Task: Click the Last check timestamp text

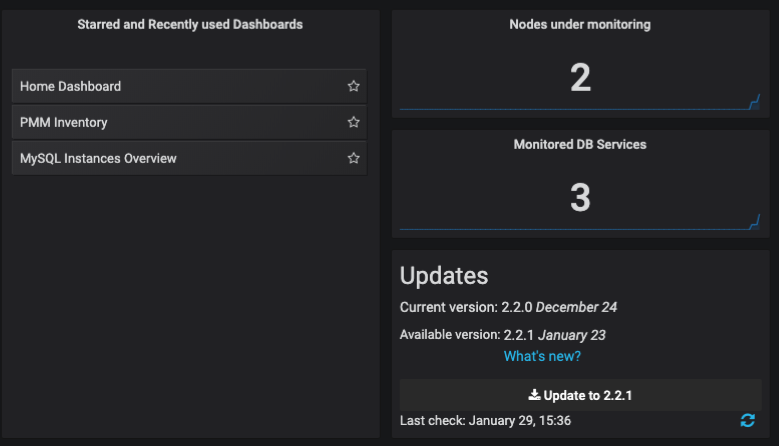Action: (x=485, y=421)
